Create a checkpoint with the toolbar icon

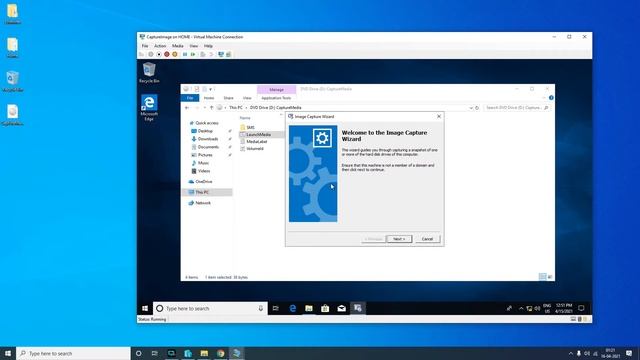(203, 54)
